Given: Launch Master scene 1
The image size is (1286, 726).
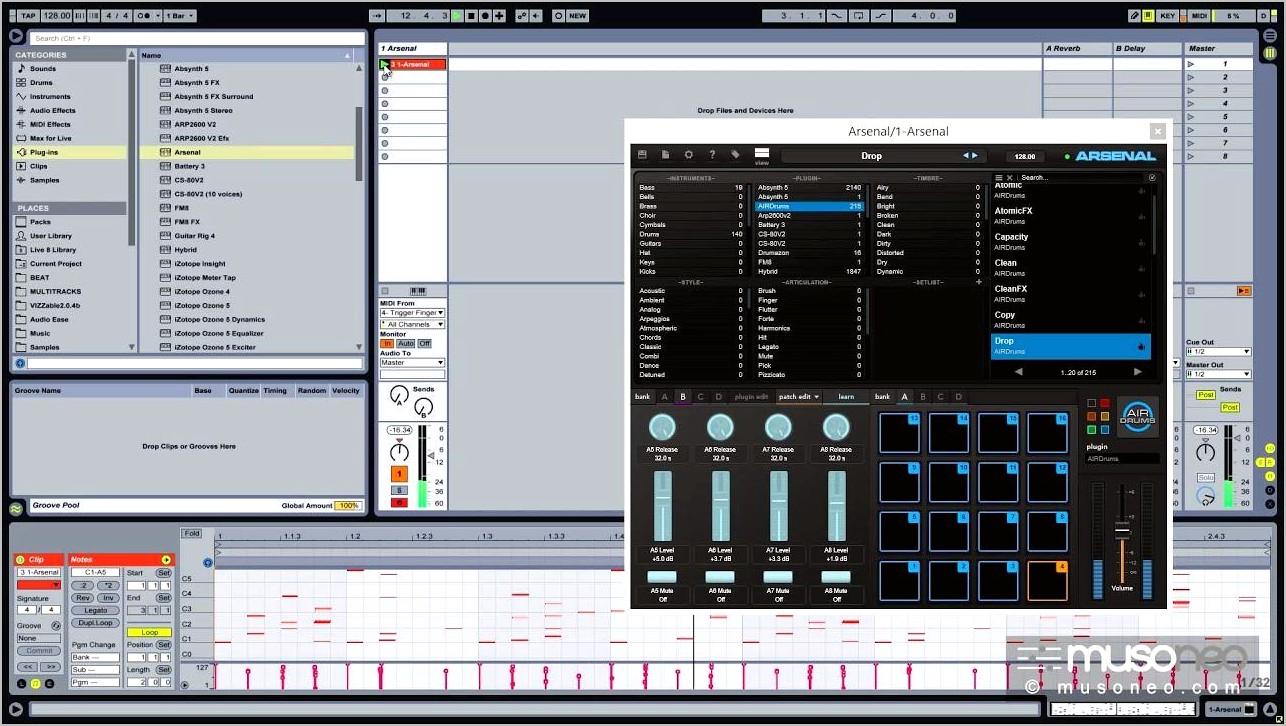Looking at the screenshot, I should pyautogui.click(x=1190, y=64).
